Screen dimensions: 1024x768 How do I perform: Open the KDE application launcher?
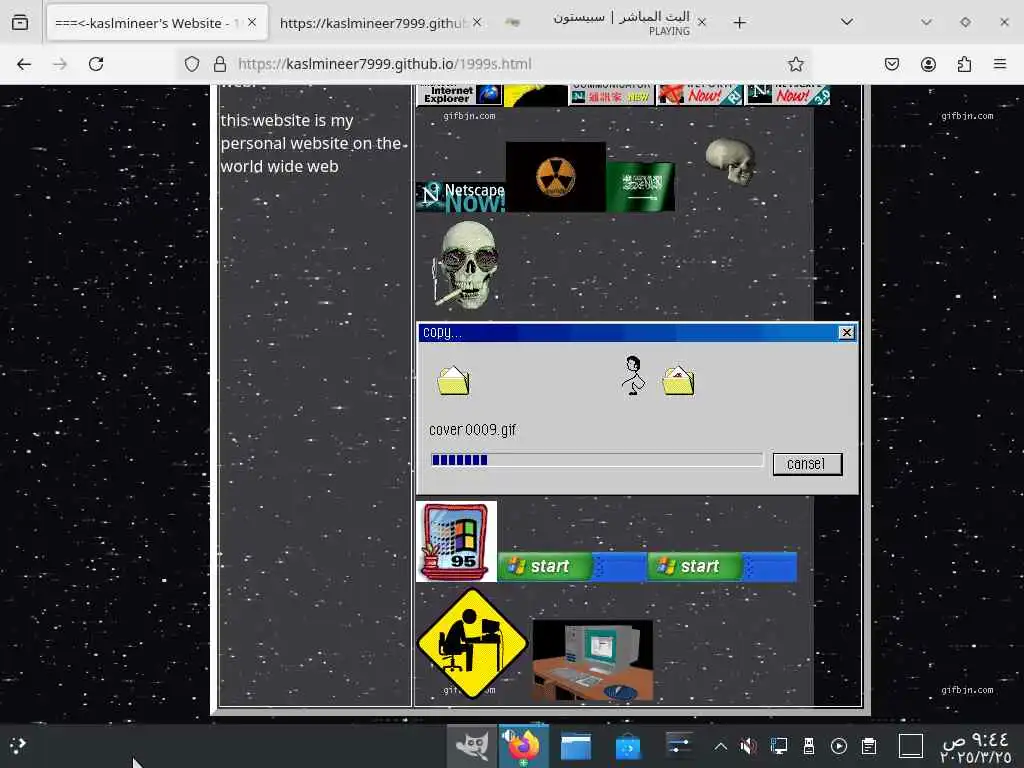[18, 744]
